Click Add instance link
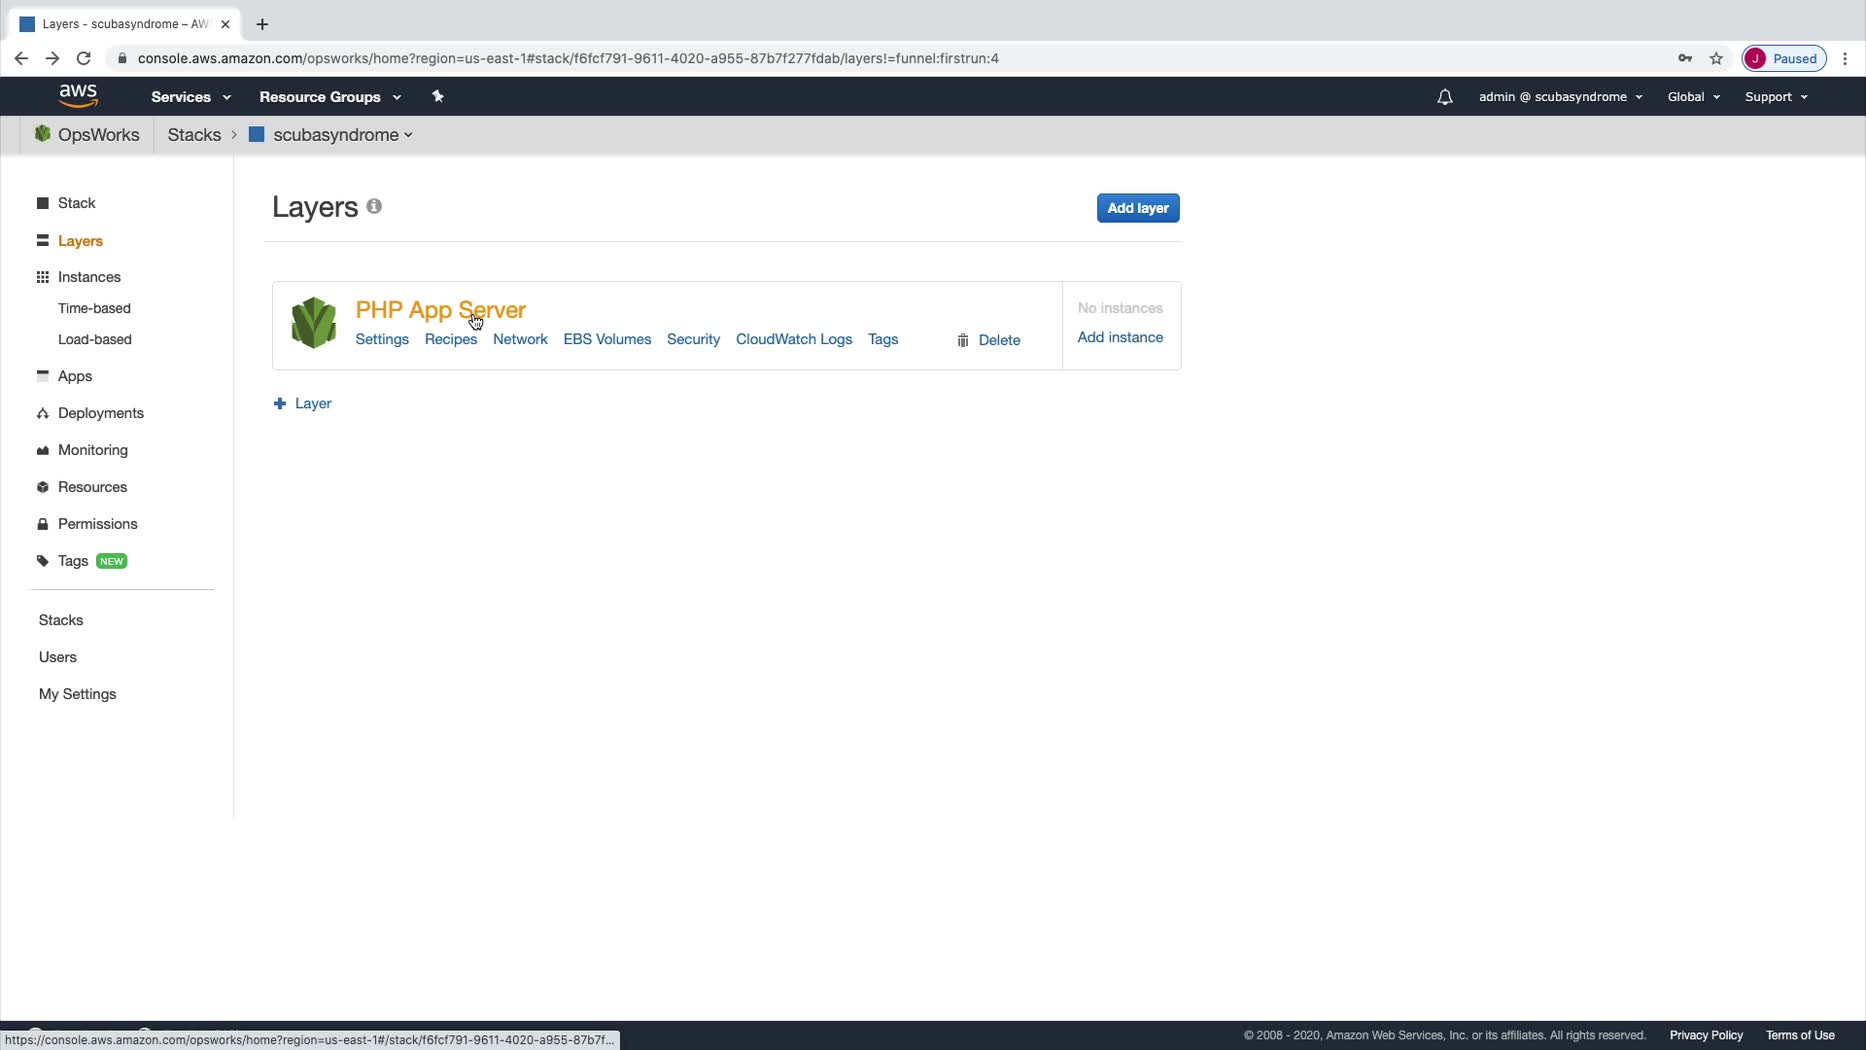This screenshot has width=1866, height=1050. tap(1120, 337)
